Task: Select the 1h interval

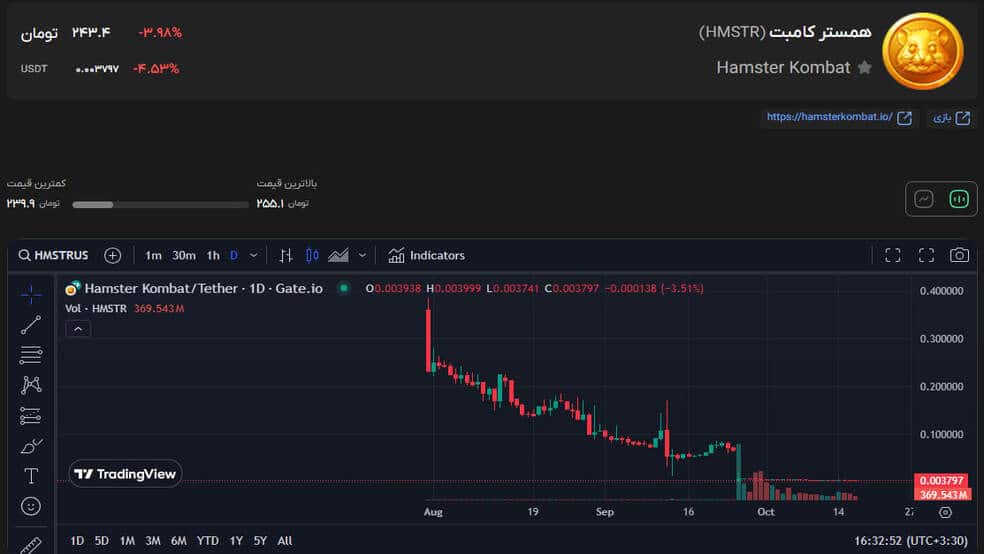Action: pyautogui.click(x=213, y=255)
